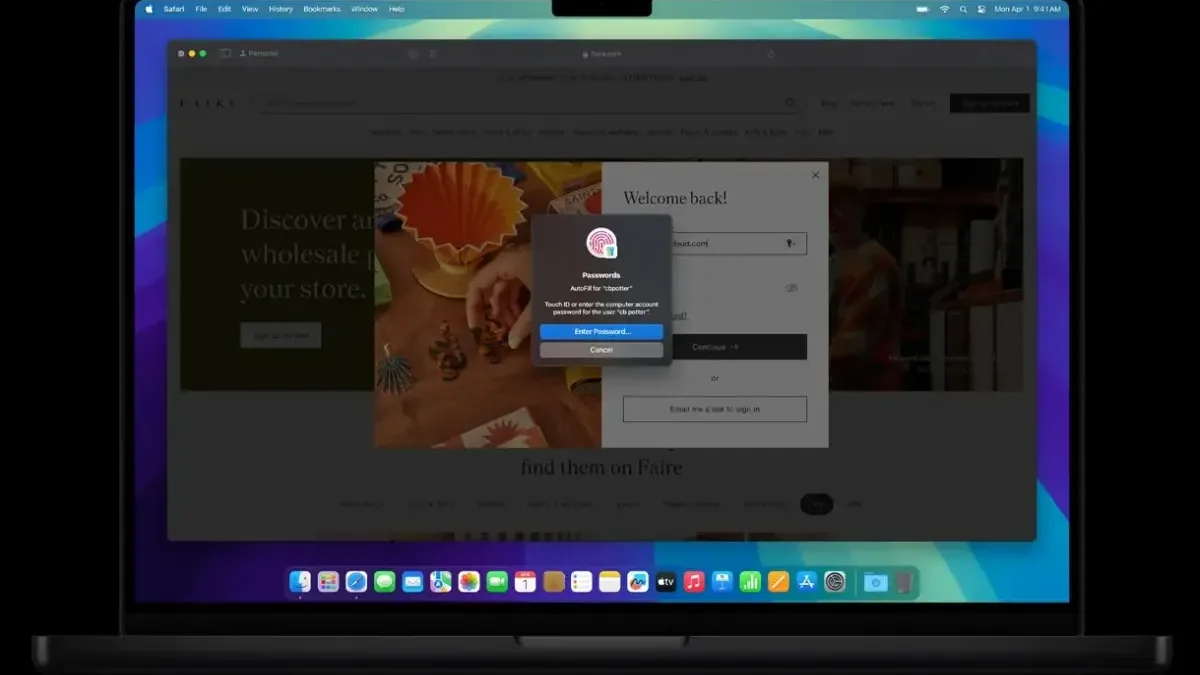Open Keynote from the Dock

pyautogui.click(x=722, y=581)
